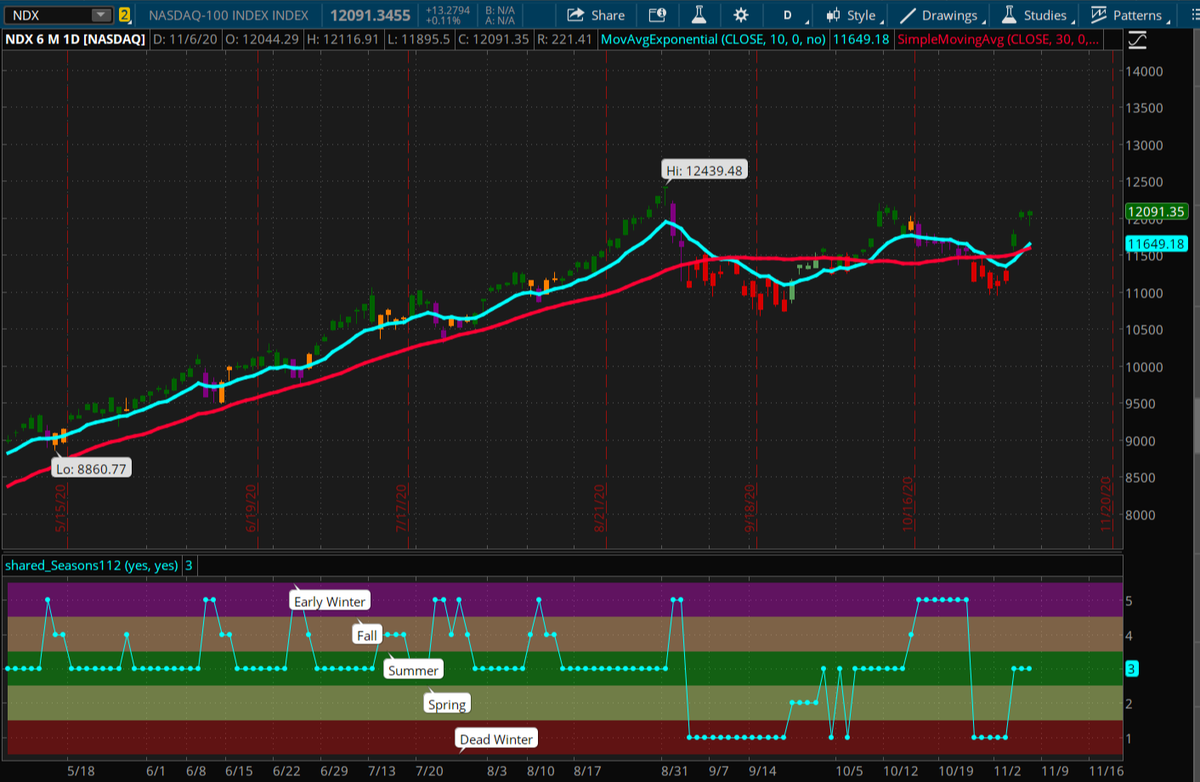Image resolution: width=1200 pixels, height=782 pixels.
Task: Click the Hi: 12439.48 price bubble
Action: pos(704,171)
